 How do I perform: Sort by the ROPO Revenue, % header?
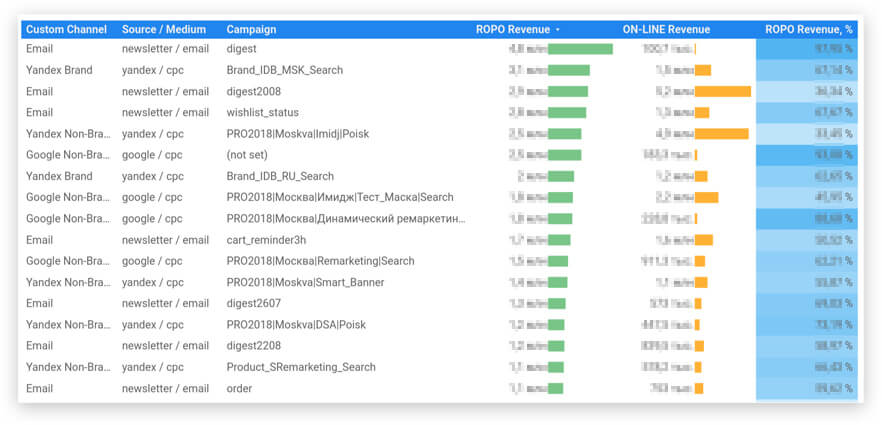click(809, 29)
